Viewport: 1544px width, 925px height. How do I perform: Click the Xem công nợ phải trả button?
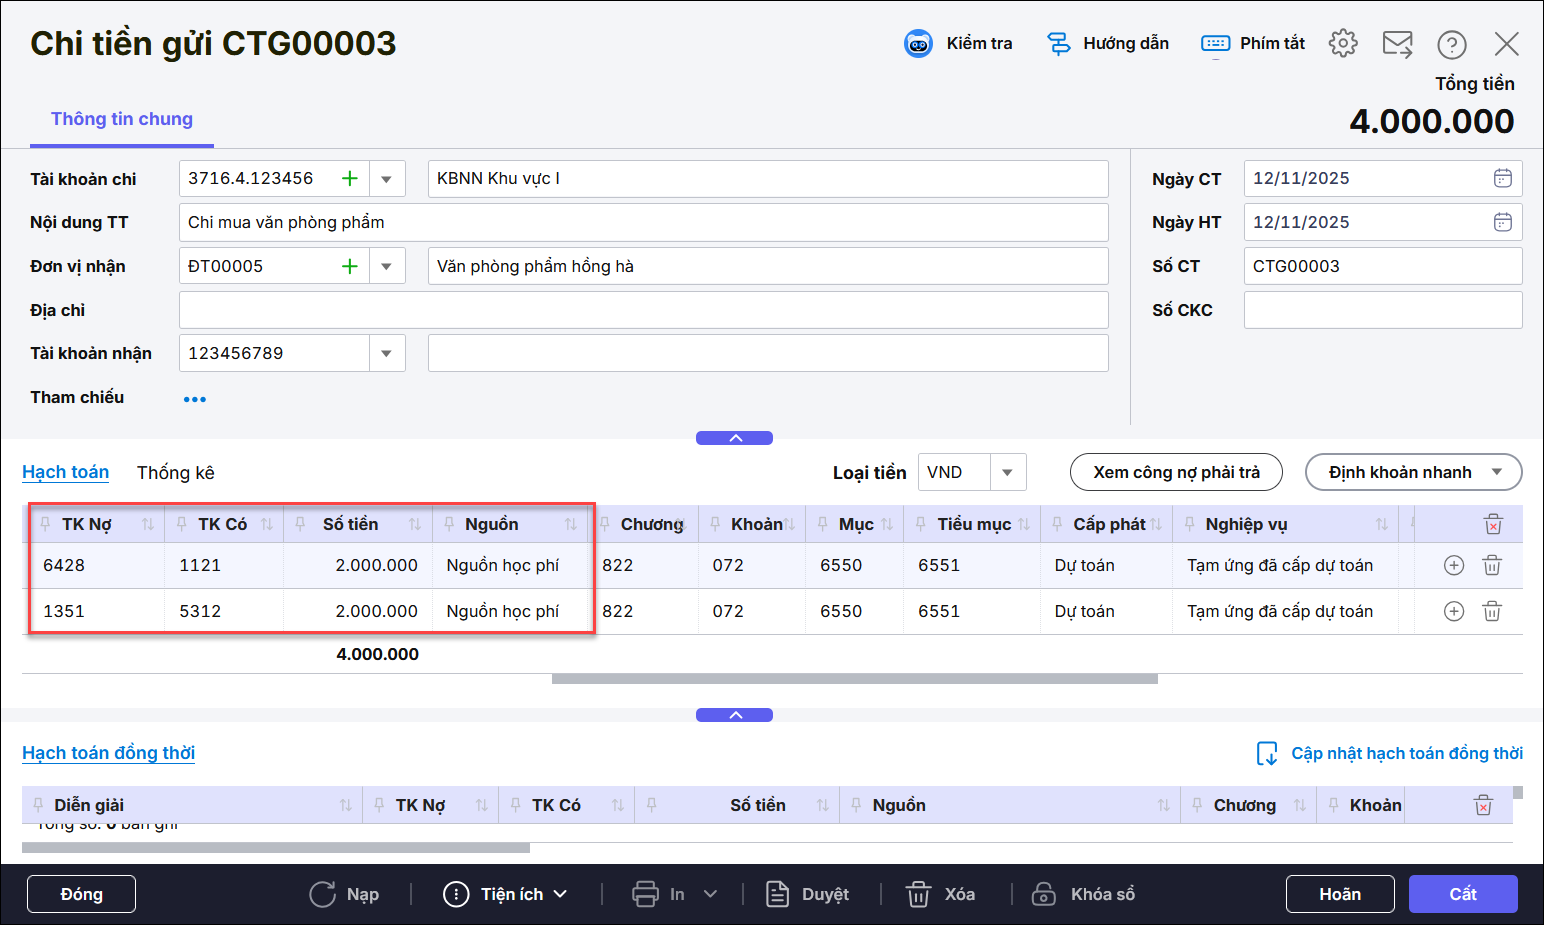pyautogui.click(x=1176, y=472)
